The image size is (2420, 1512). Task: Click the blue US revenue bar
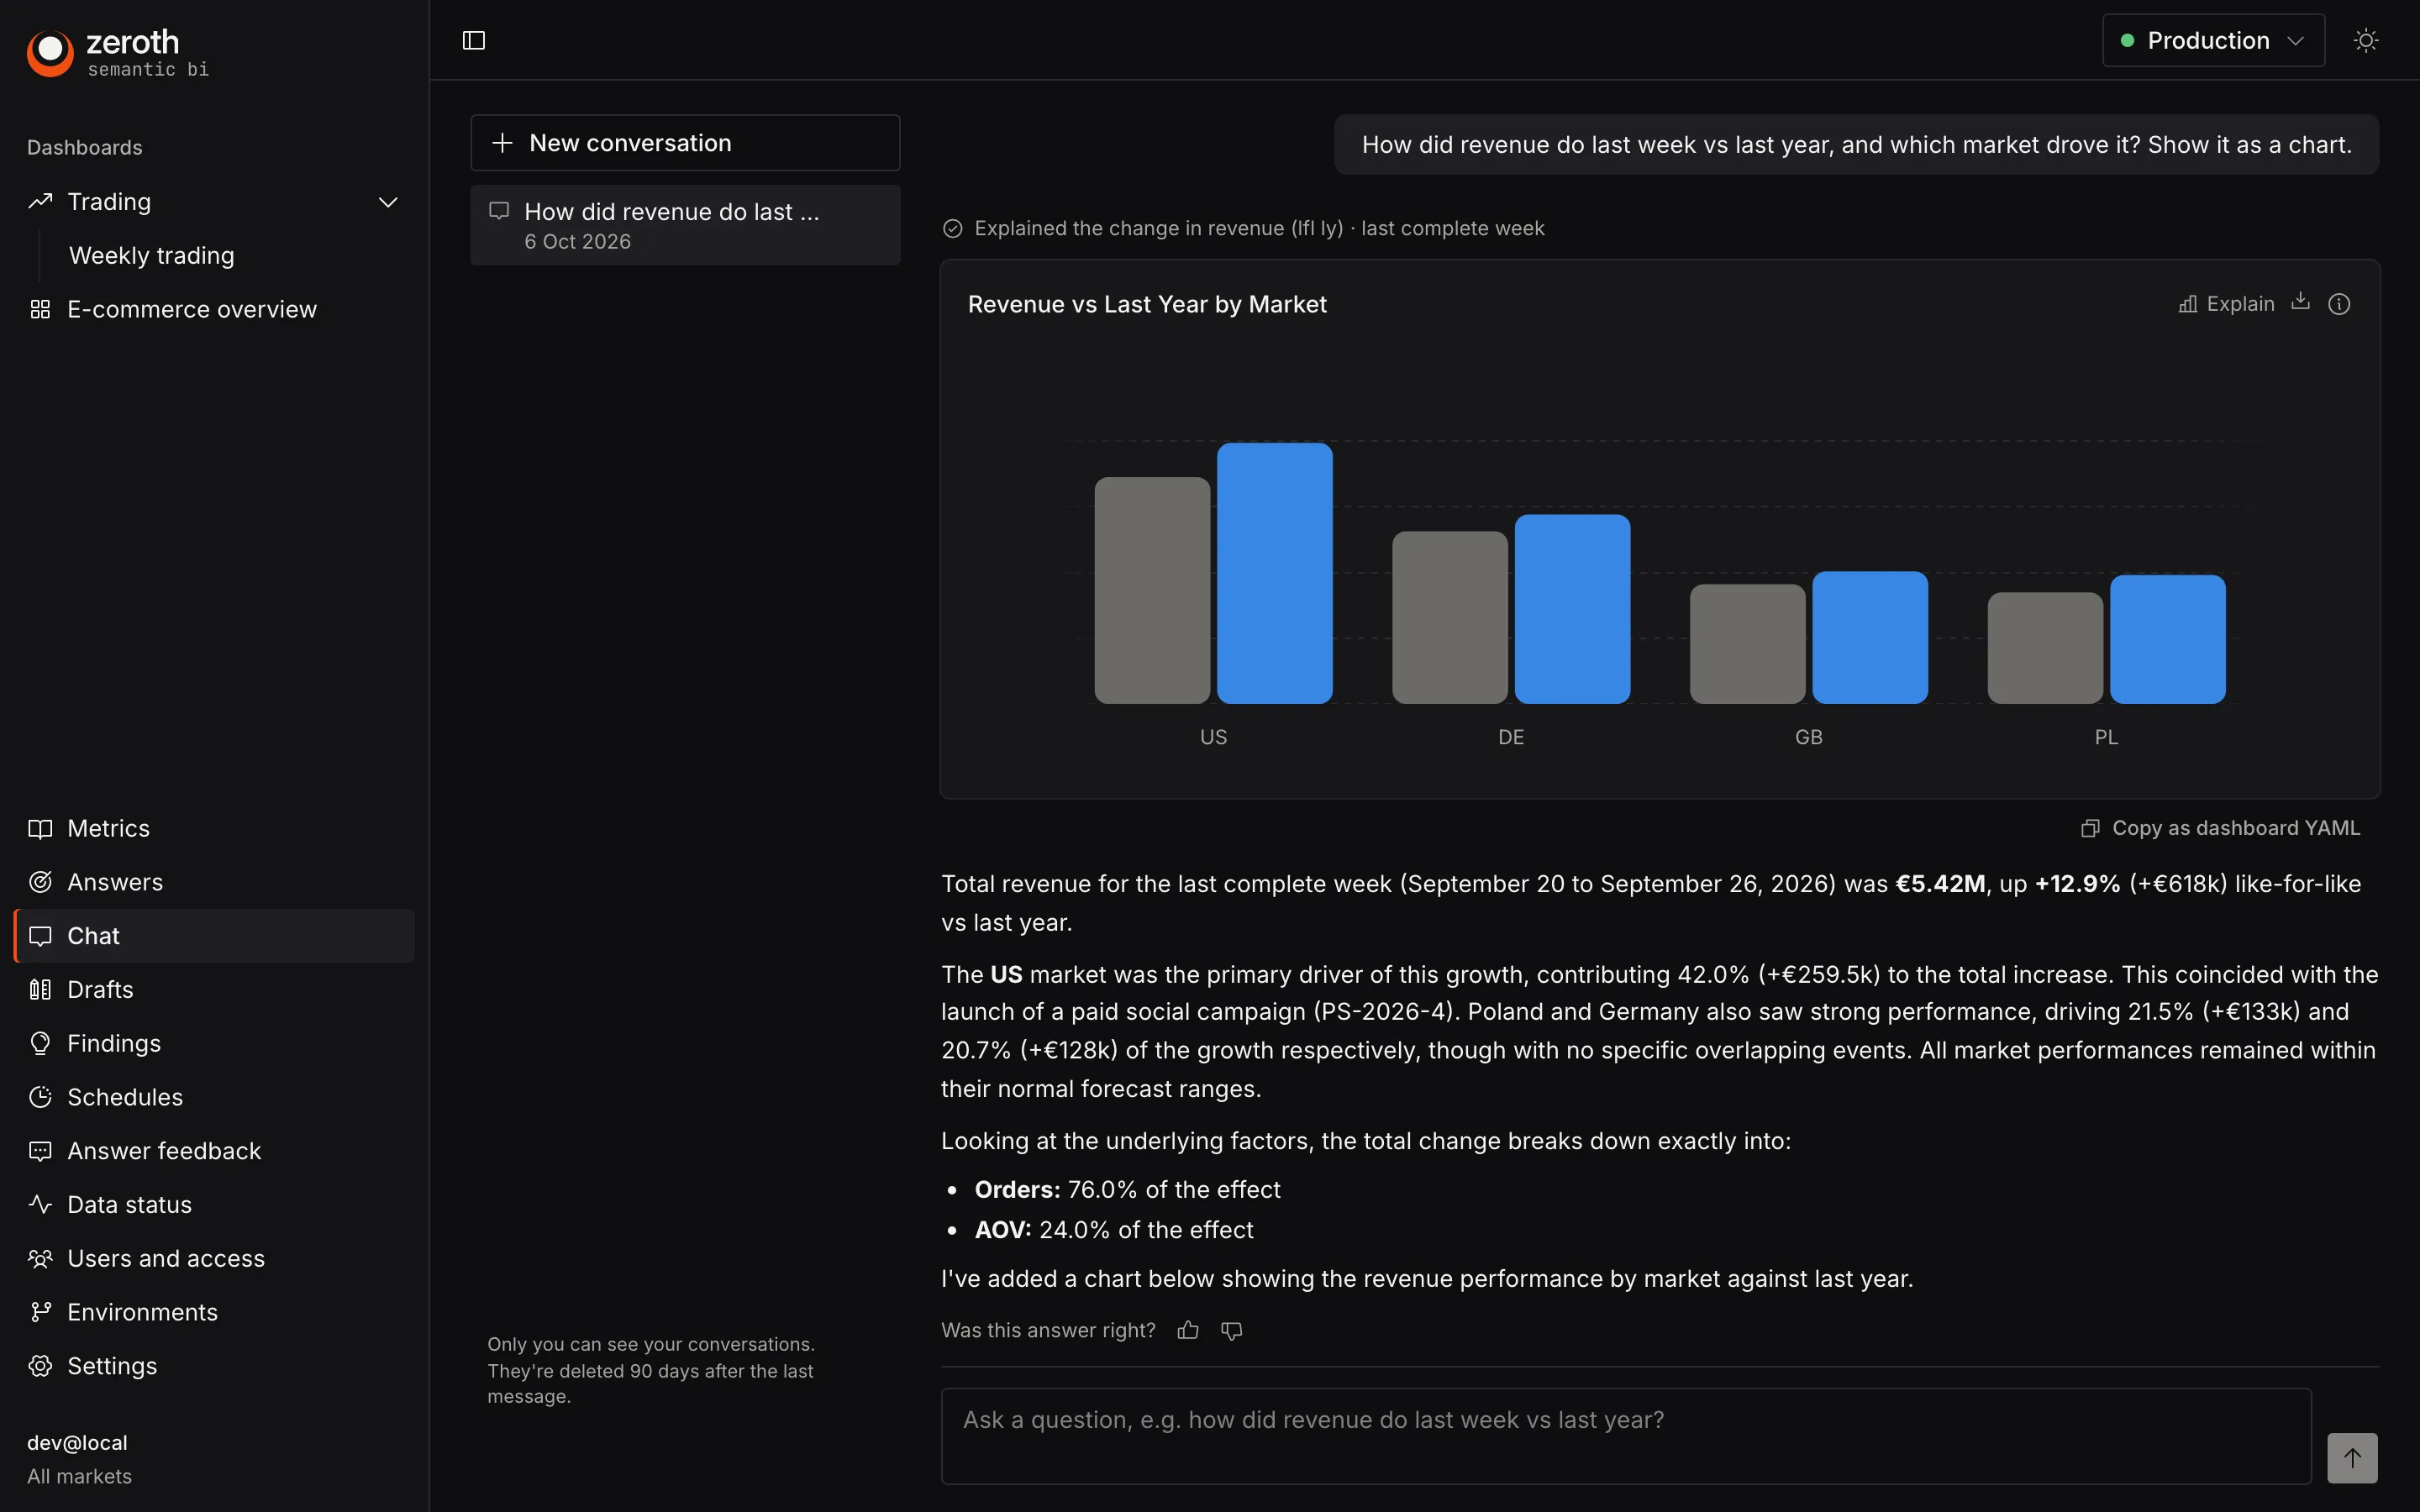pyautogui.click(x=1274, y=573)
